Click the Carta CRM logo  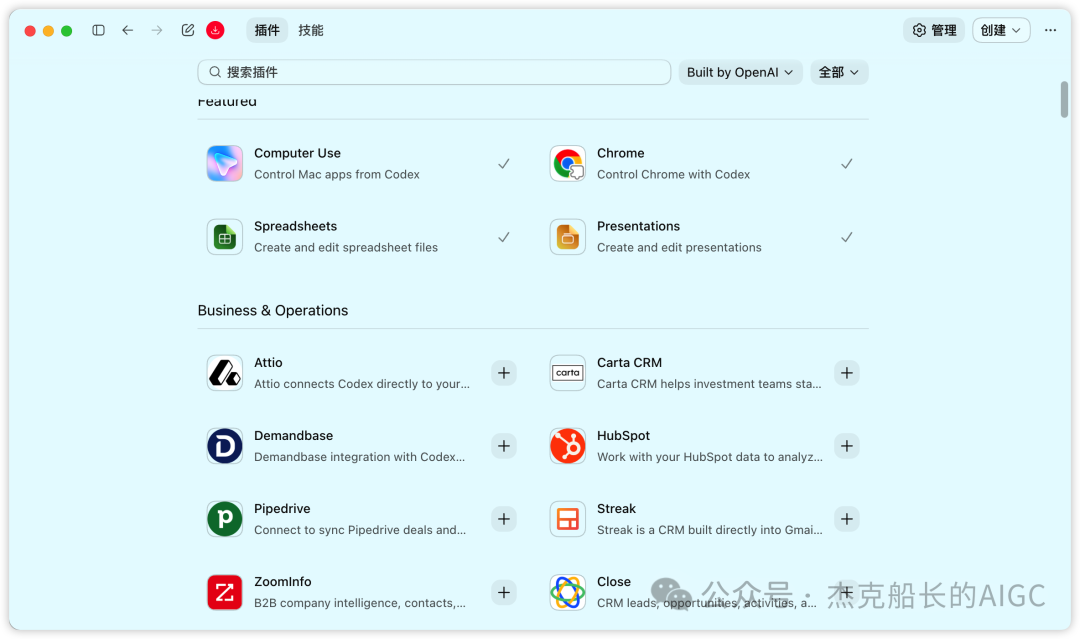[x=568, y=373]
